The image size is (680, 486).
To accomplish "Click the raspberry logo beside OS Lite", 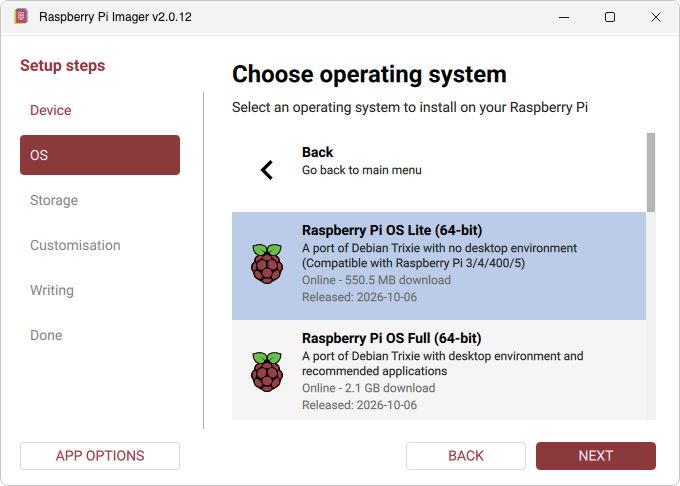I will point(267,264).
